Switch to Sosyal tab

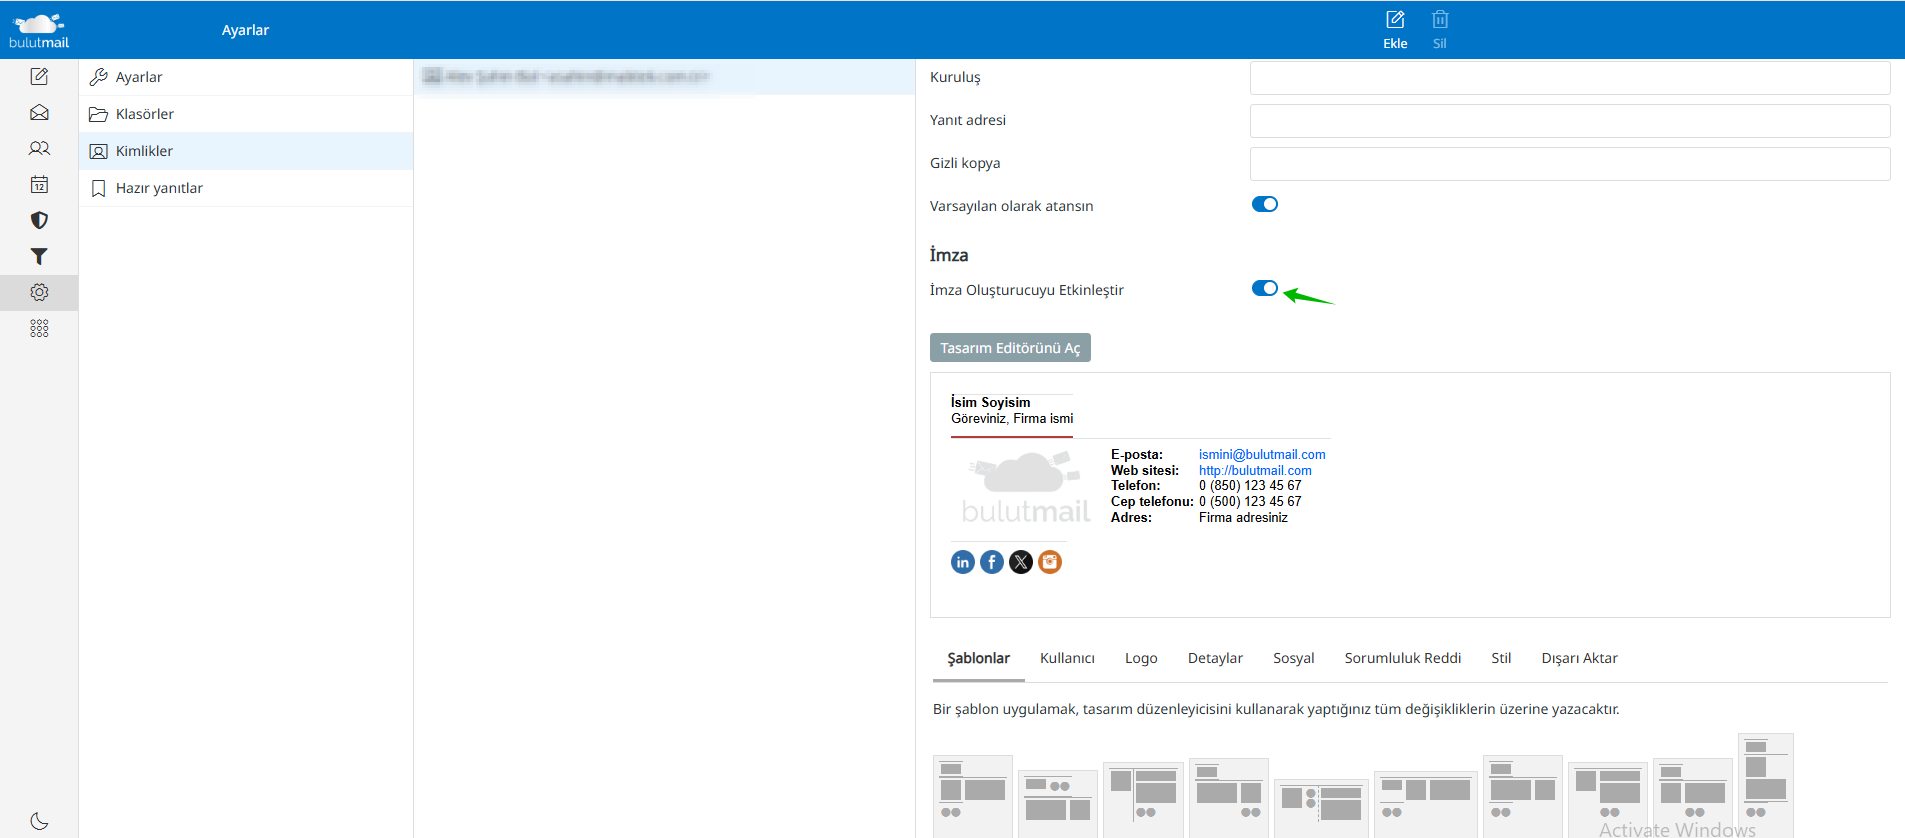pos(1293,658)
